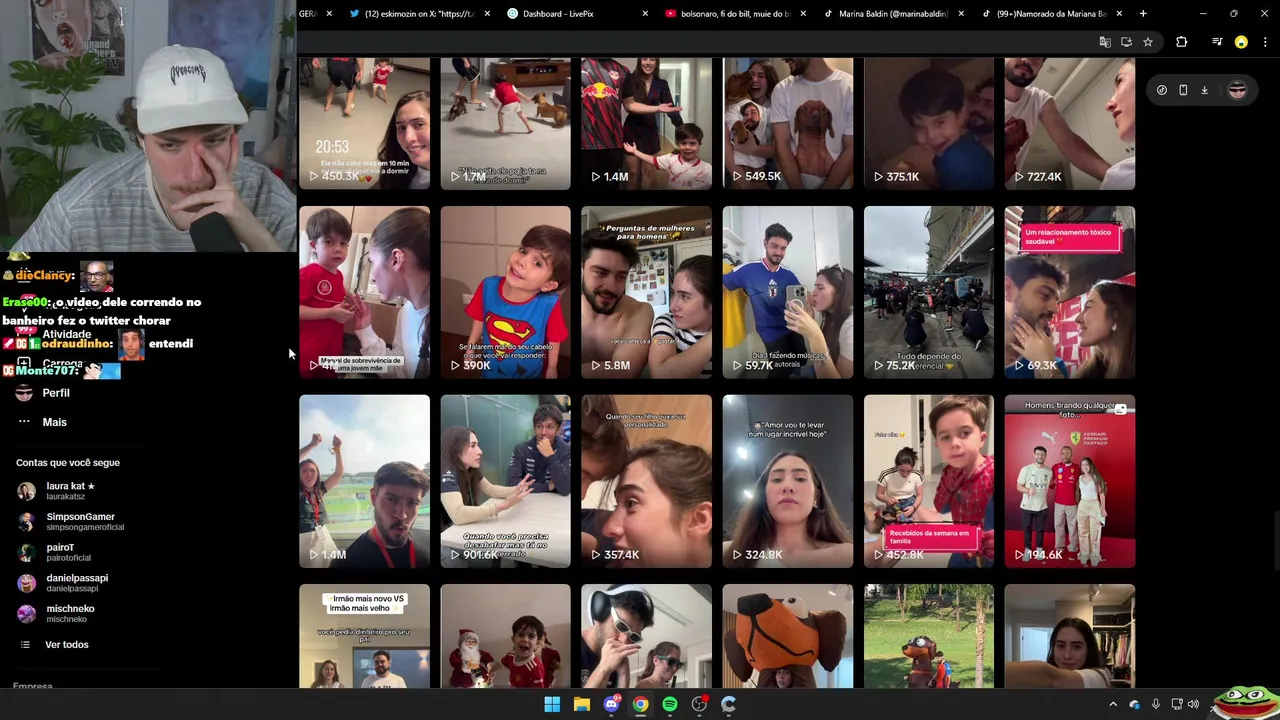This screenshot has width=1280, height=720.
Task: Click the download app icon in floating bar
Action: coord(1204,90)
